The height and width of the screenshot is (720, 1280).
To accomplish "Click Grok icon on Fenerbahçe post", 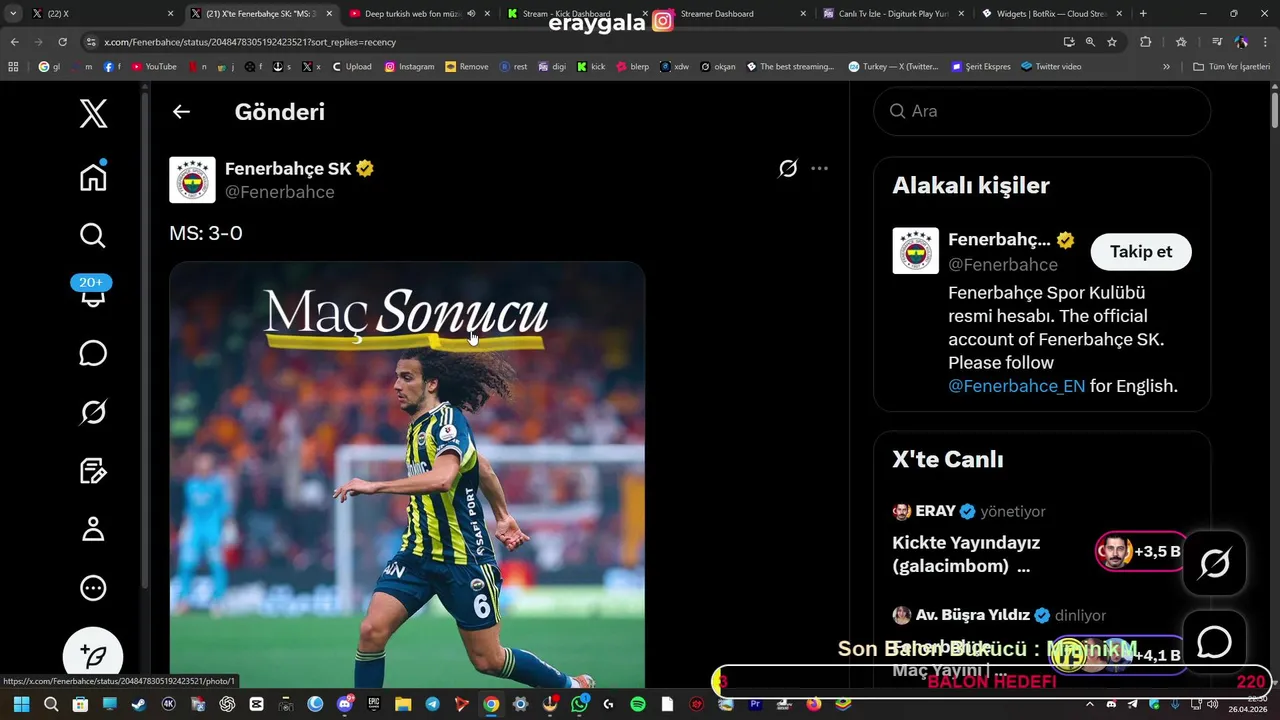I will point(788,168).
